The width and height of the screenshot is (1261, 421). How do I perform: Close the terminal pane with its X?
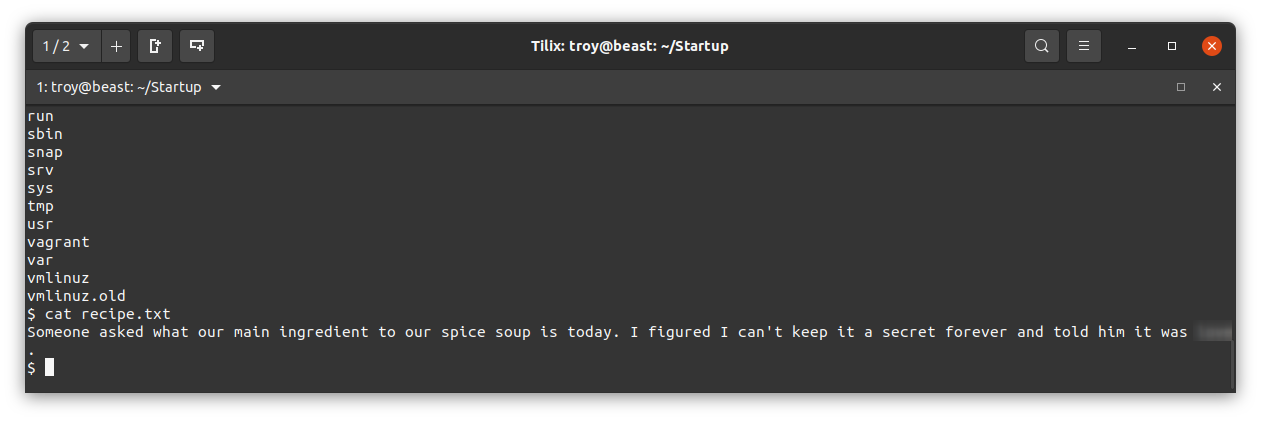pos(1217,87)
